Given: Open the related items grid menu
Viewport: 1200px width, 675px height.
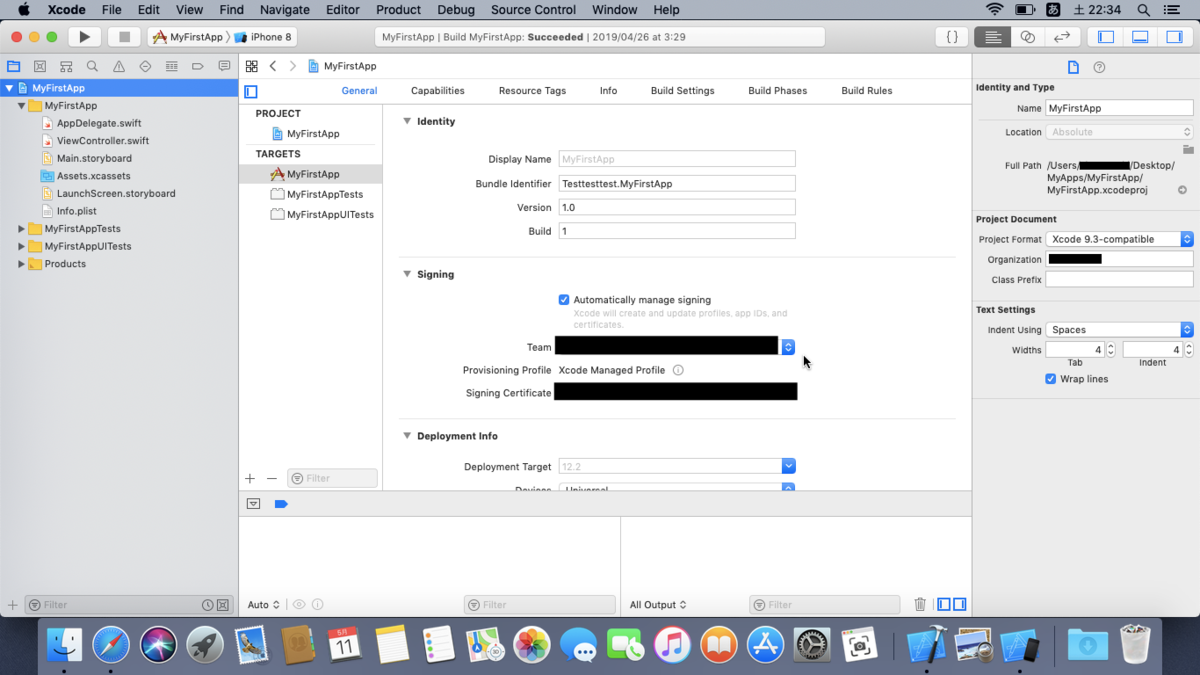Looking at the screenshot, I should [x=252, y=66].
